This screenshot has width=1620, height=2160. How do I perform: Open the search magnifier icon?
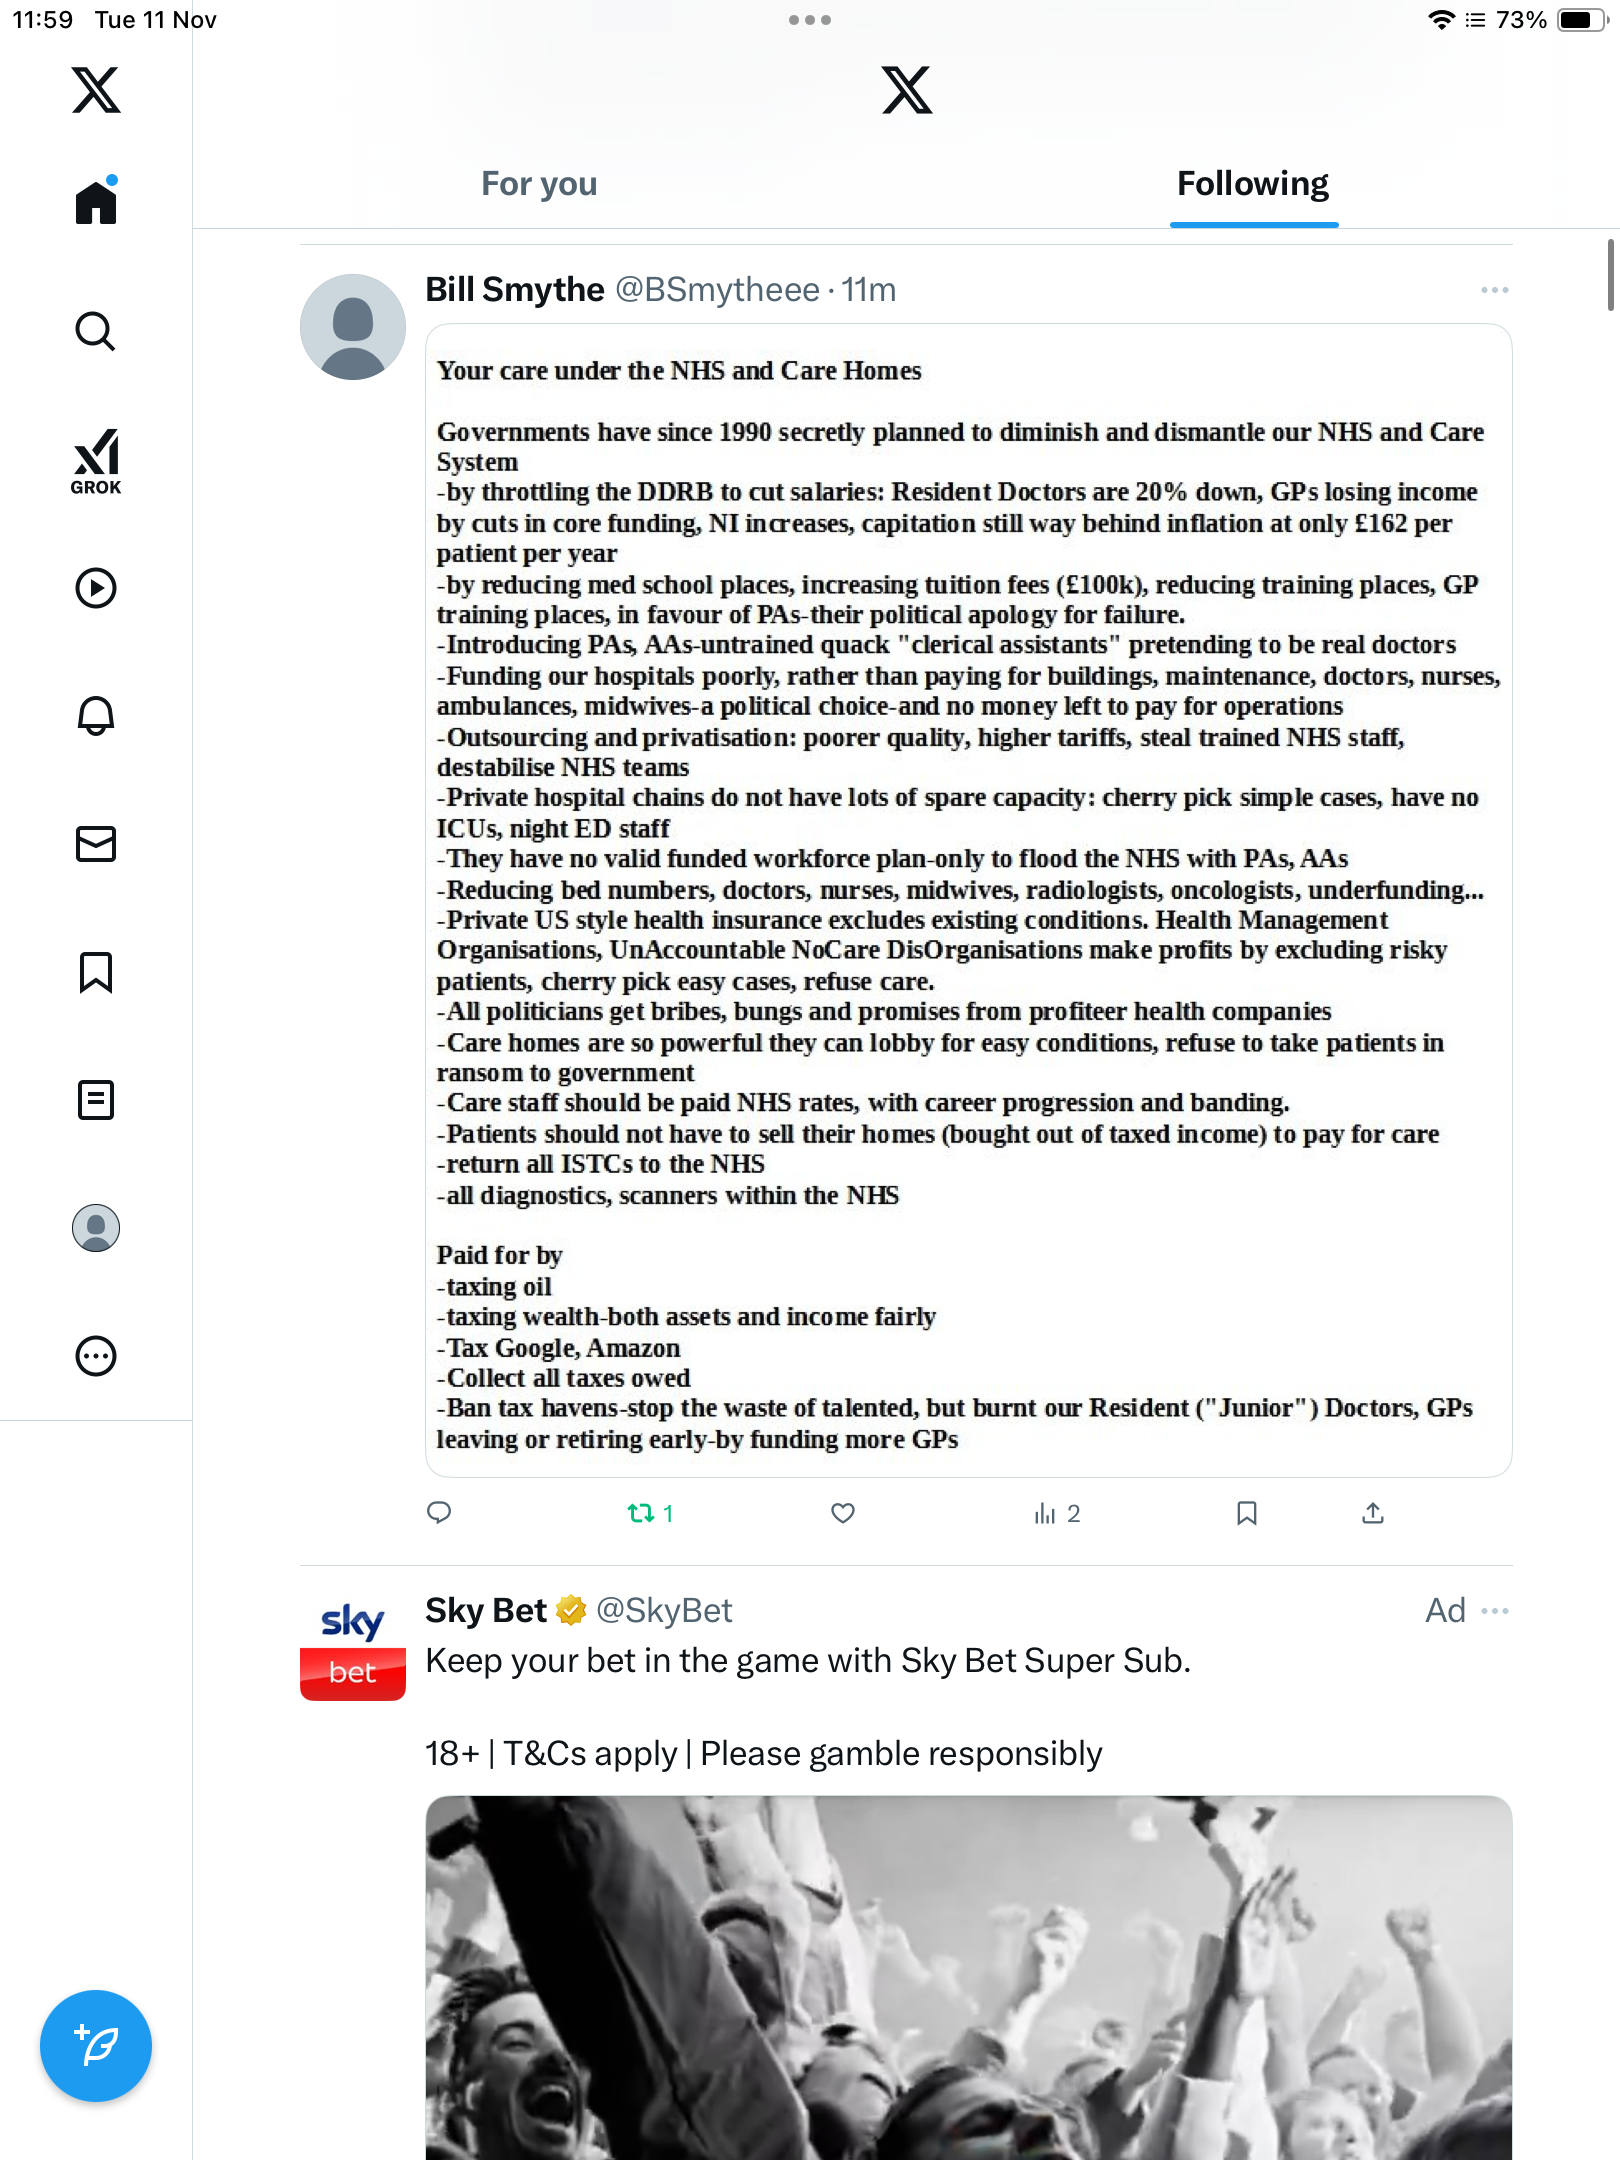[96, 332]
